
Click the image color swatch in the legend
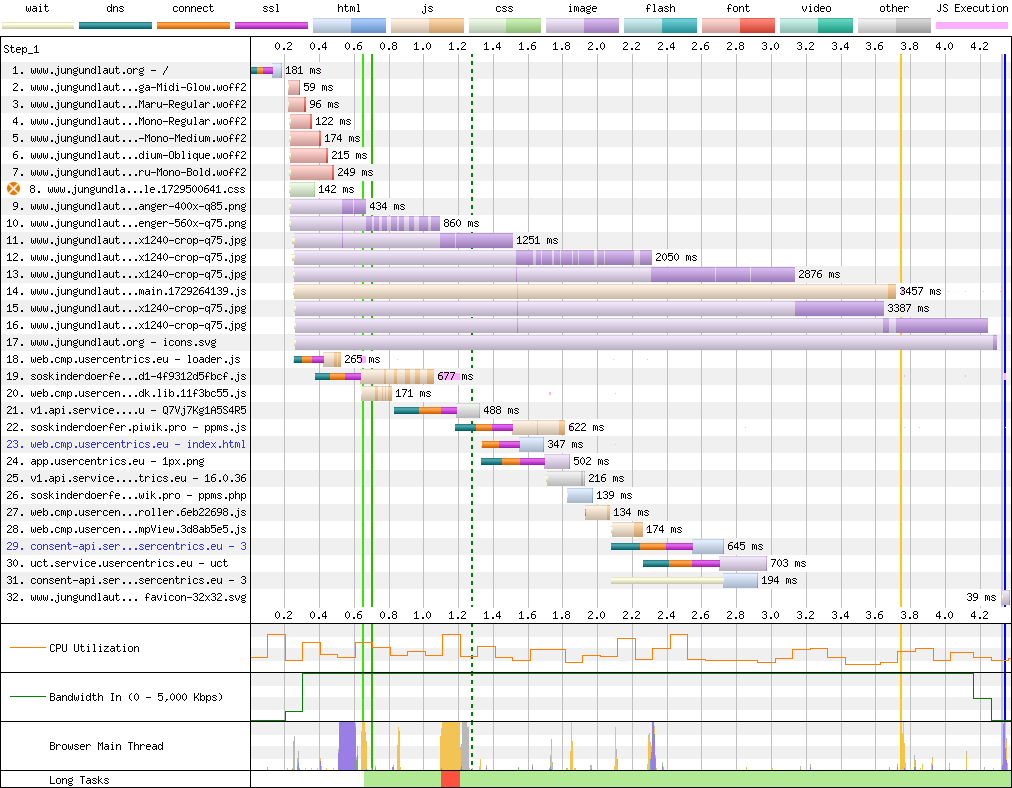coord(582,26)
